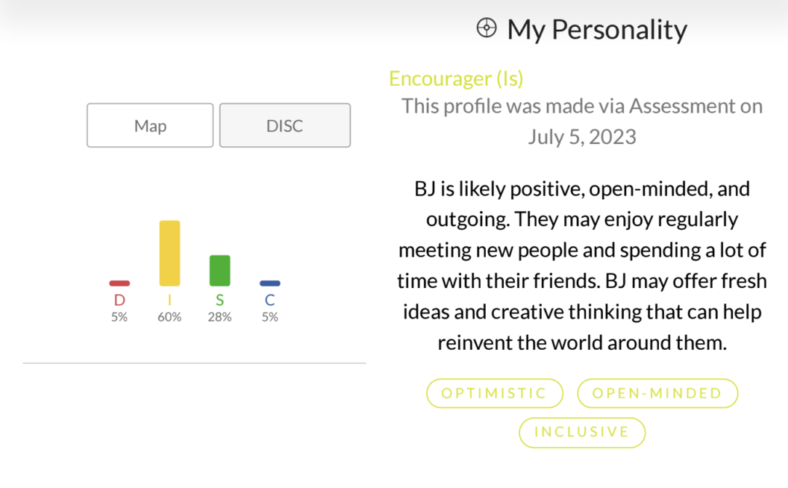788x488 pixels.
Task: Click the crosshair icon beside My Personality
Action: [486, 28]
